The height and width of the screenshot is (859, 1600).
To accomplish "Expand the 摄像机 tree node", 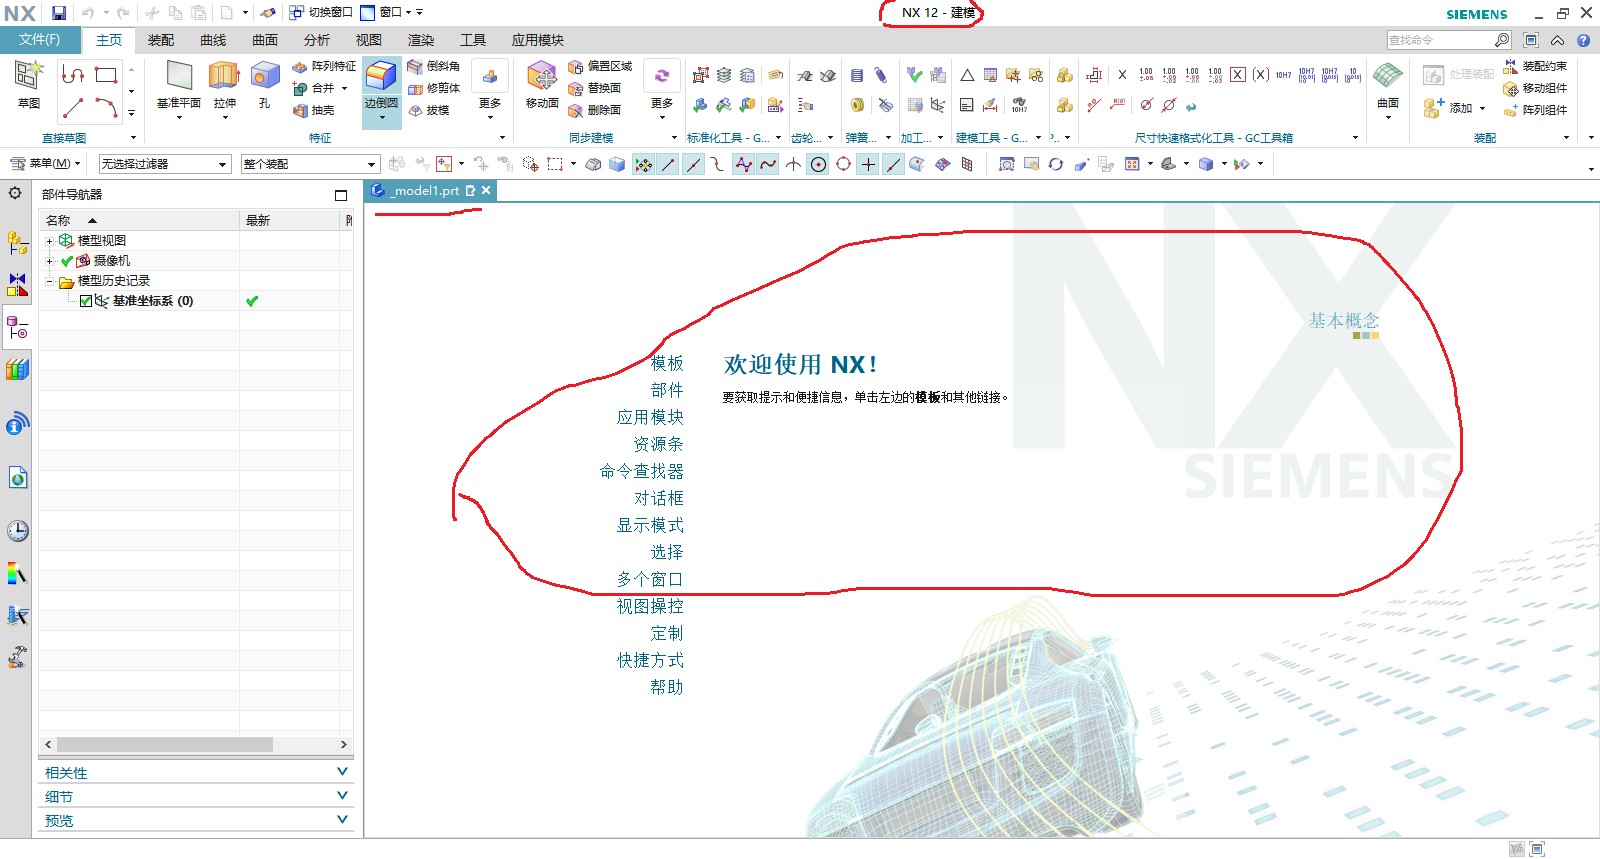I will [49, 261].
